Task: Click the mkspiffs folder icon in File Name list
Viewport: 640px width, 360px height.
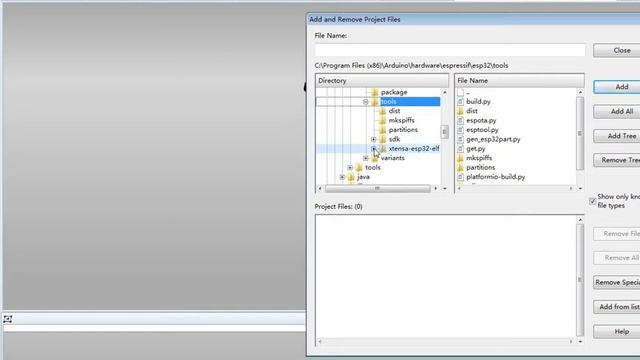Action: click(x=460, y=158)
